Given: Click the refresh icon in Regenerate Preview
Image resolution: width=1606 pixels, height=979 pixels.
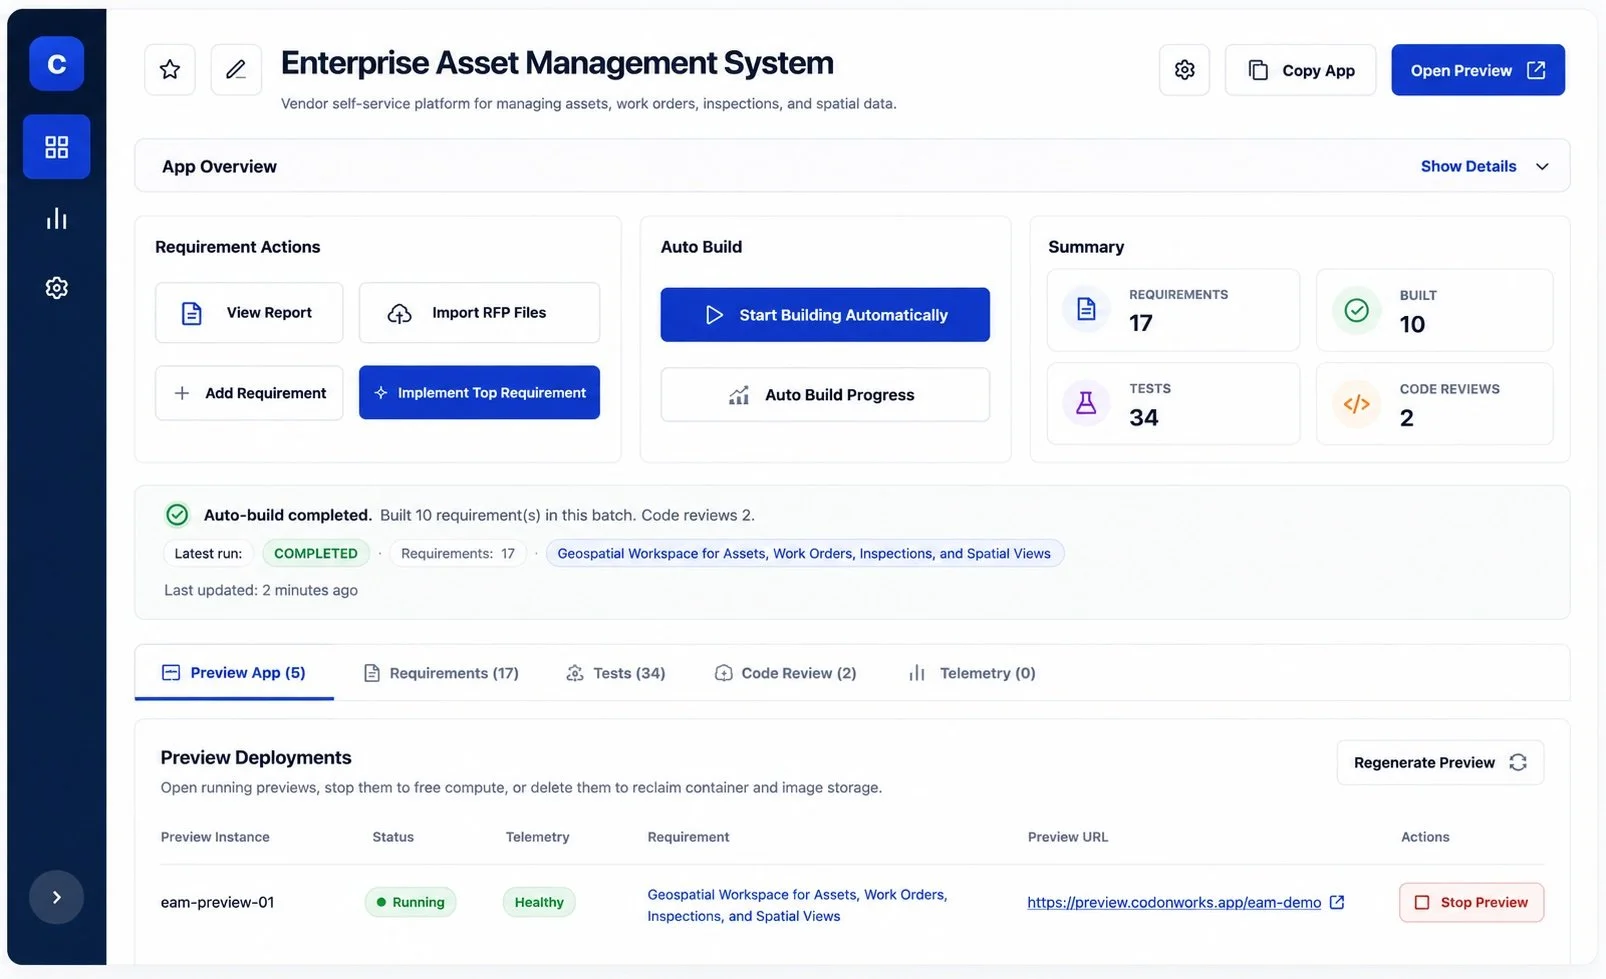Looking at the screenshot, I should (x=1518, y=762).
